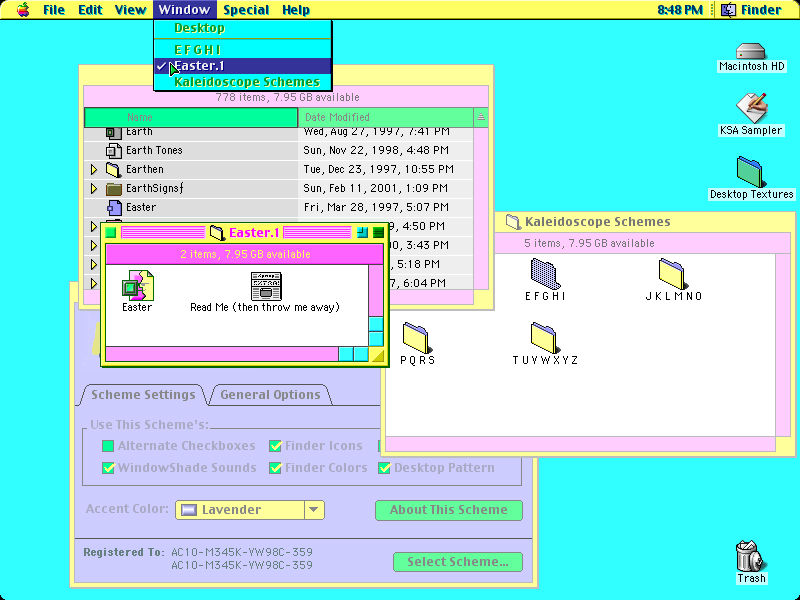
Task: Click the About This Scheme button
Action: pyautogui.click(x=449, y=510)
